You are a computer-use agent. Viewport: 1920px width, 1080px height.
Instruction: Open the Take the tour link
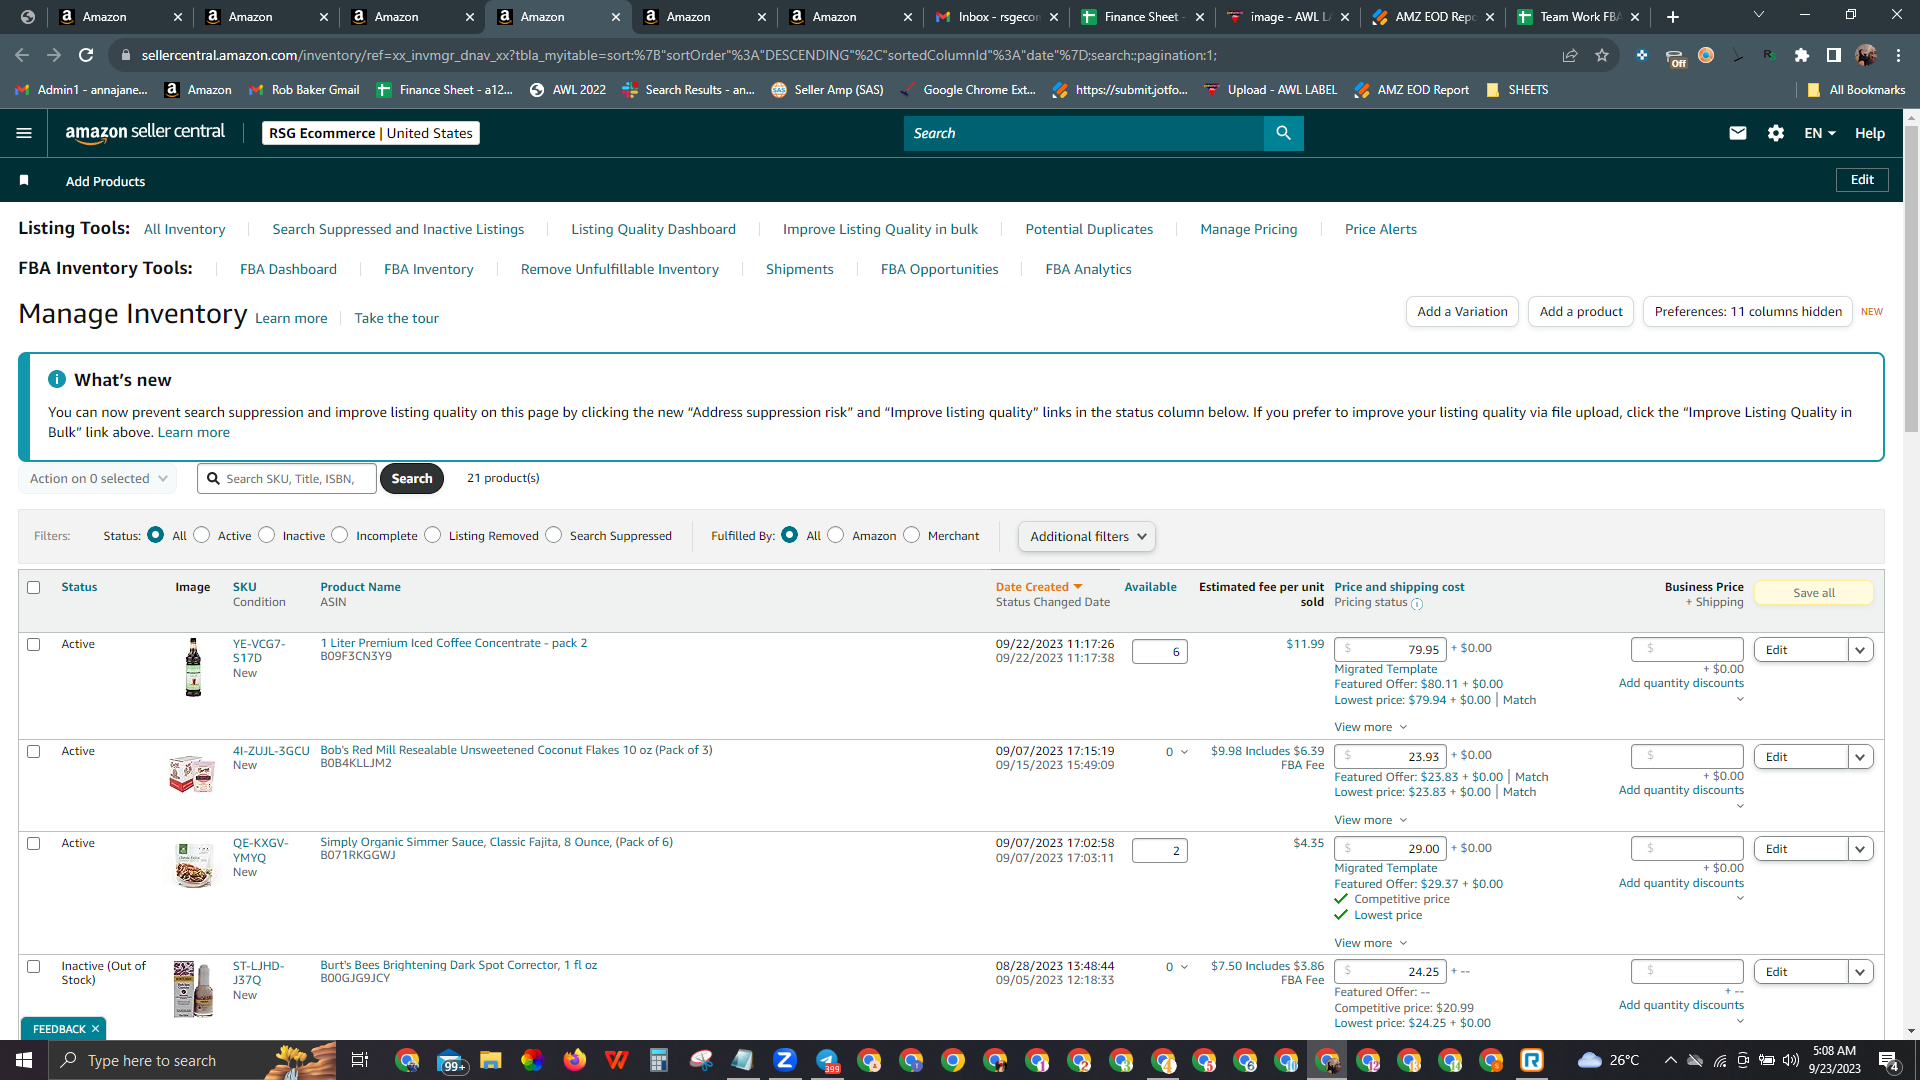396,318
